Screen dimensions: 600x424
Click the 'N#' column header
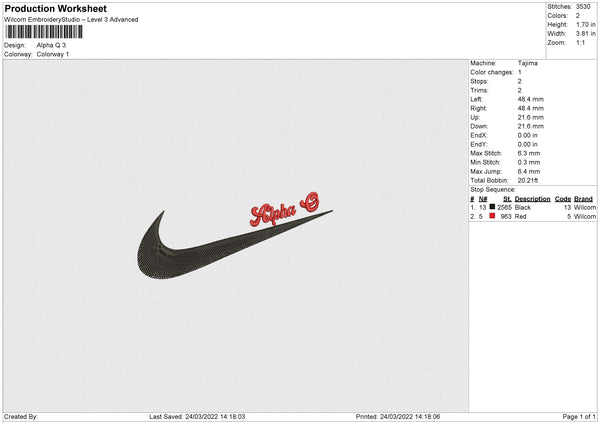(483, 199)
